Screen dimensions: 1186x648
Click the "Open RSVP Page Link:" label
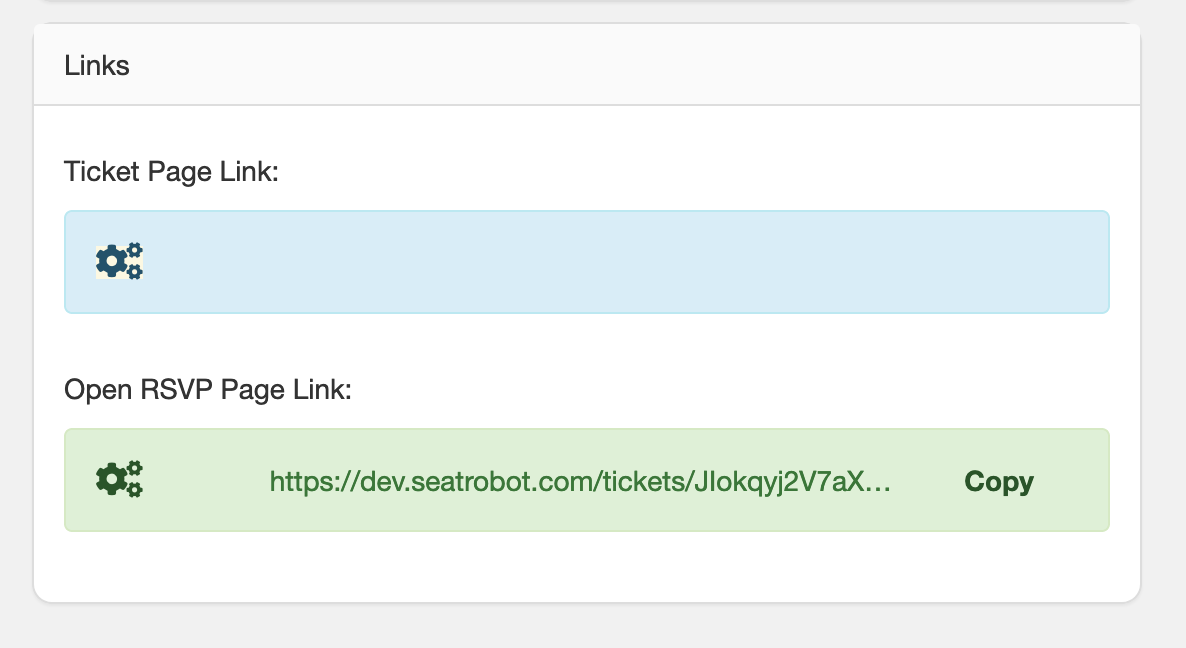(x=207, y=389)
